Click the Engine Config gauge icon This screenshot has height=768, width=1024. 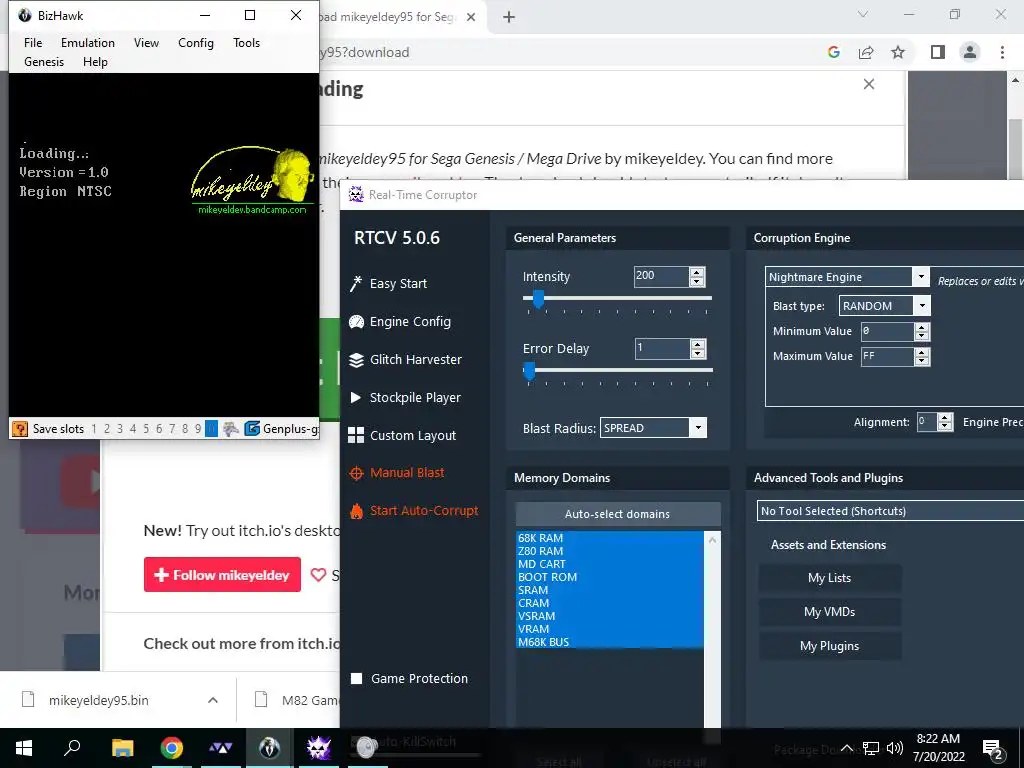tap(356, 321)
